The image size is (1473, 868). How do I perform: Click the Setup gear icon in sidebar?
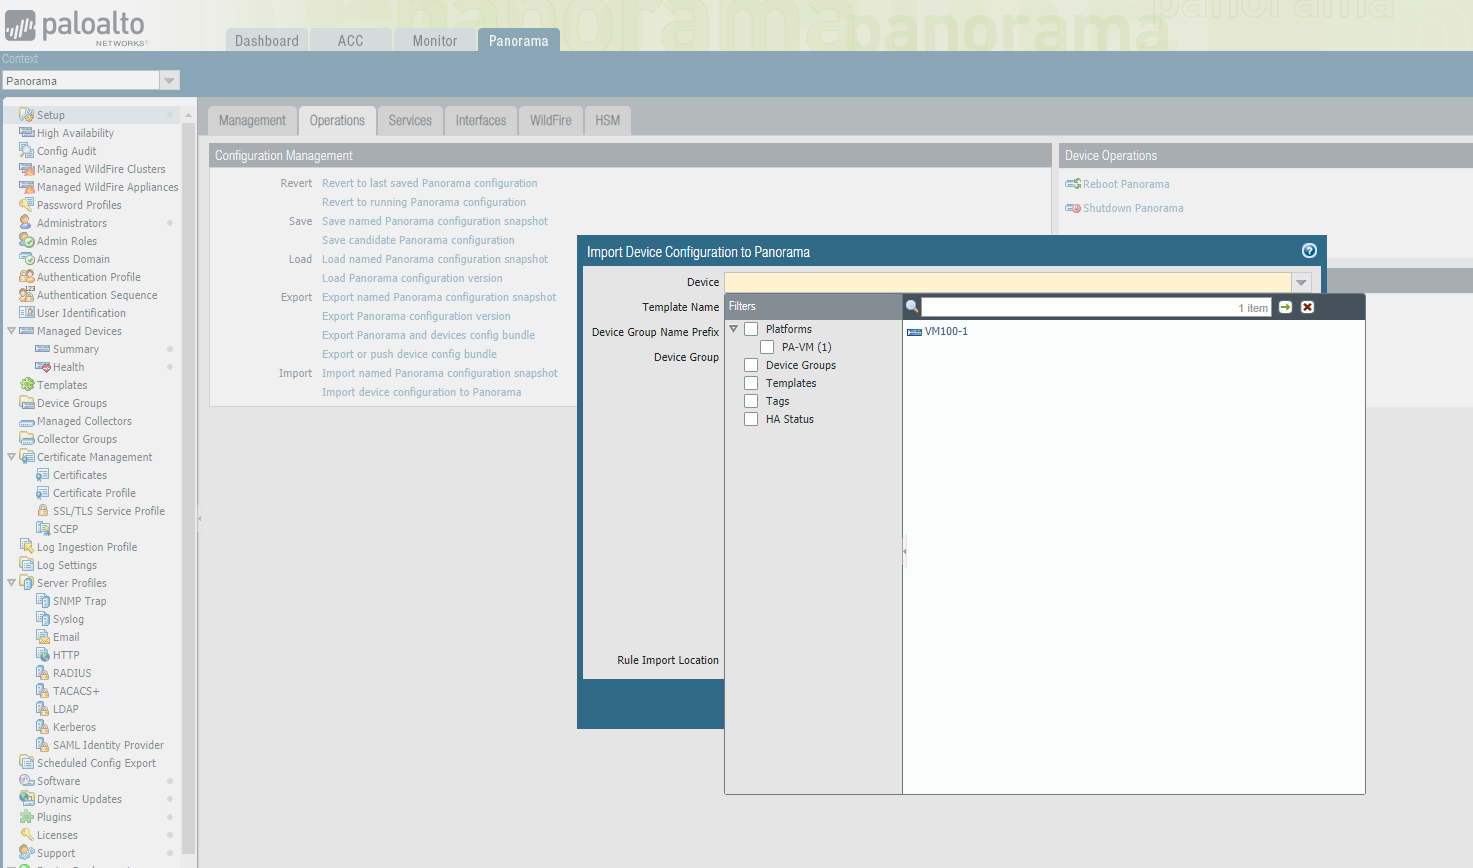[x=27, y=115]
